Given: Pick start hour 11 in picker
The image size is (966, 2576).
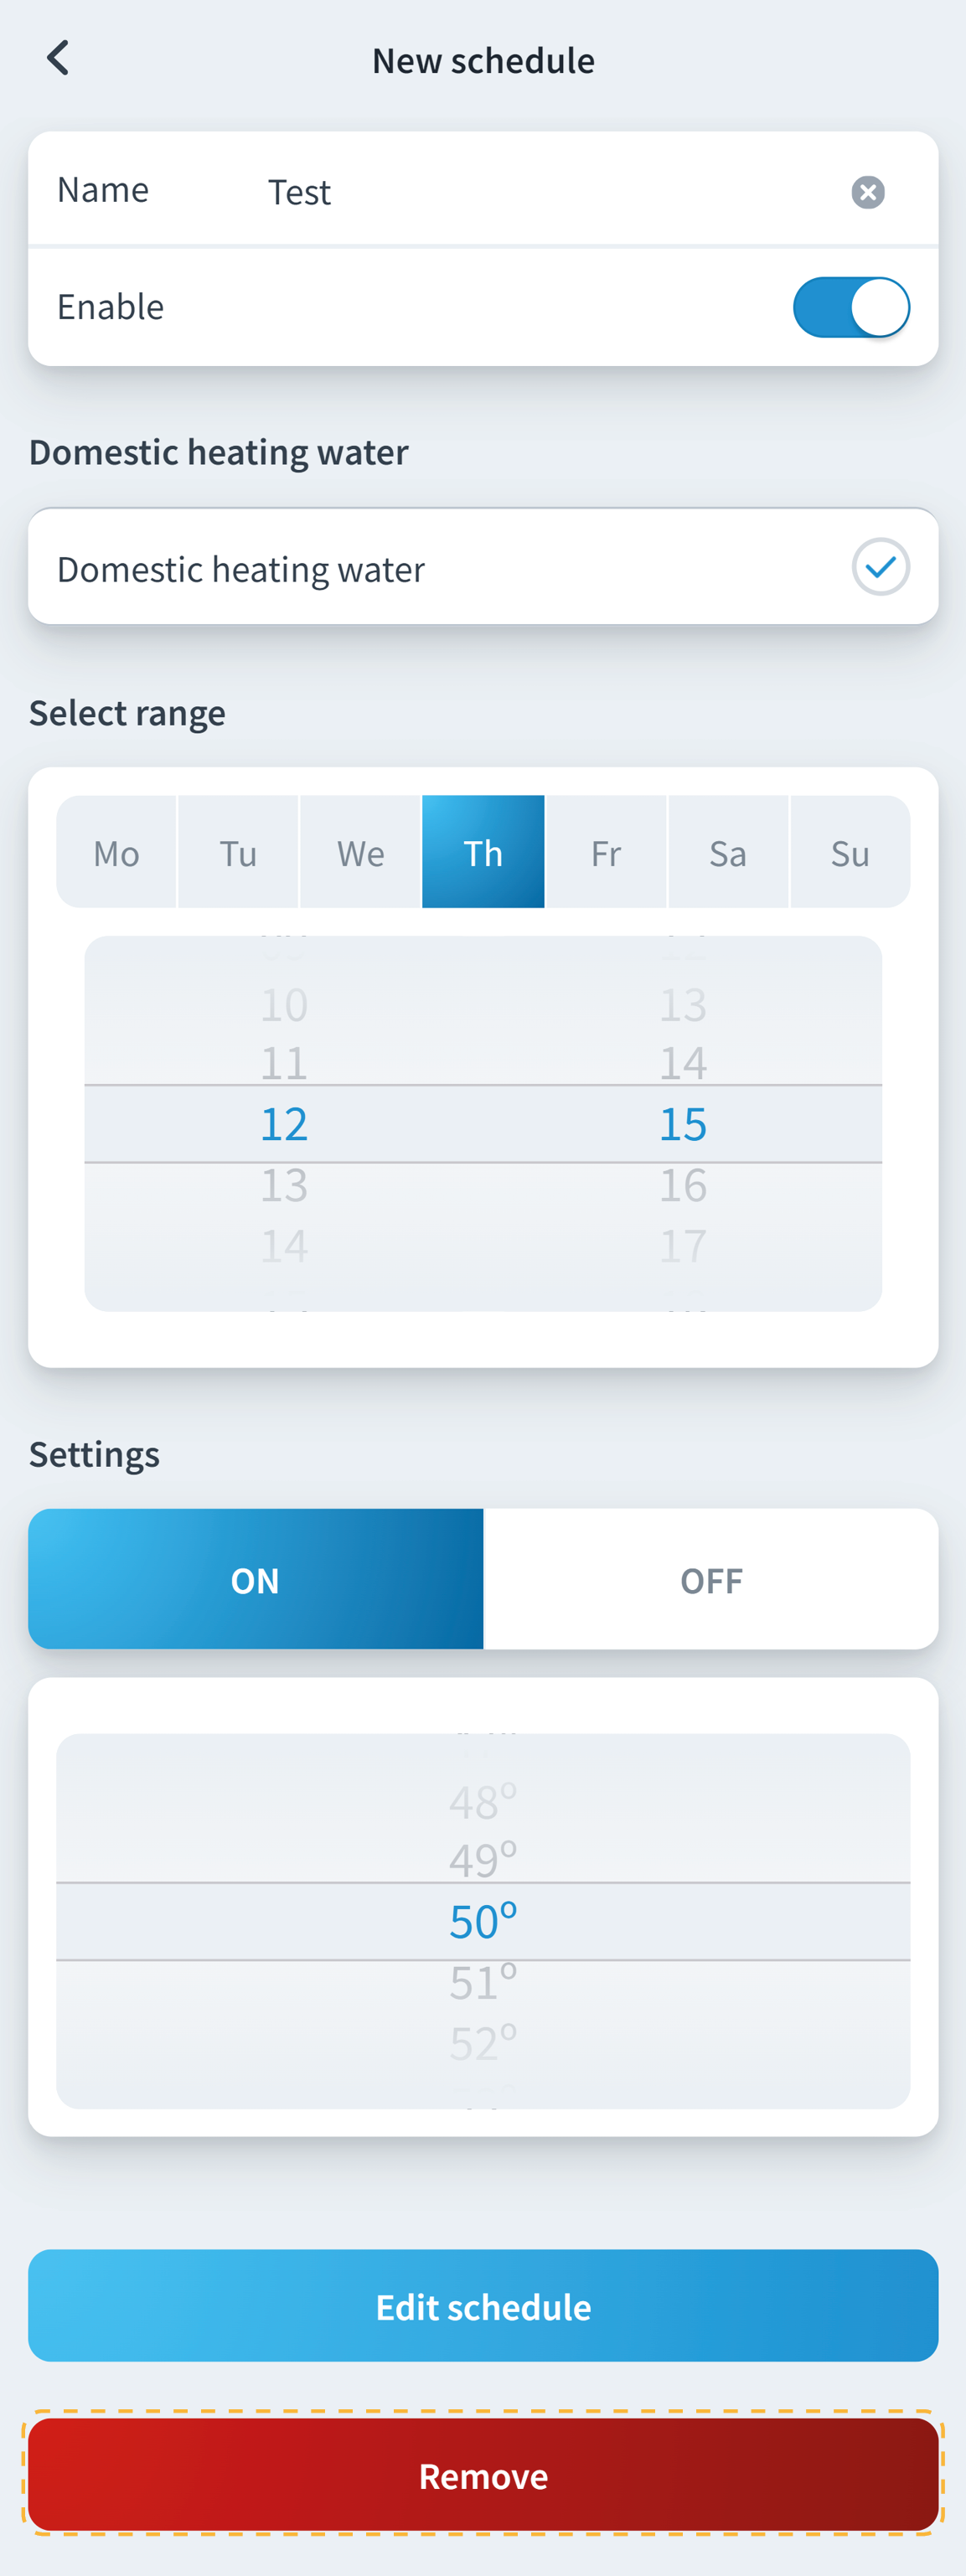Looking at the screenshot, I should click(284, 1062).
